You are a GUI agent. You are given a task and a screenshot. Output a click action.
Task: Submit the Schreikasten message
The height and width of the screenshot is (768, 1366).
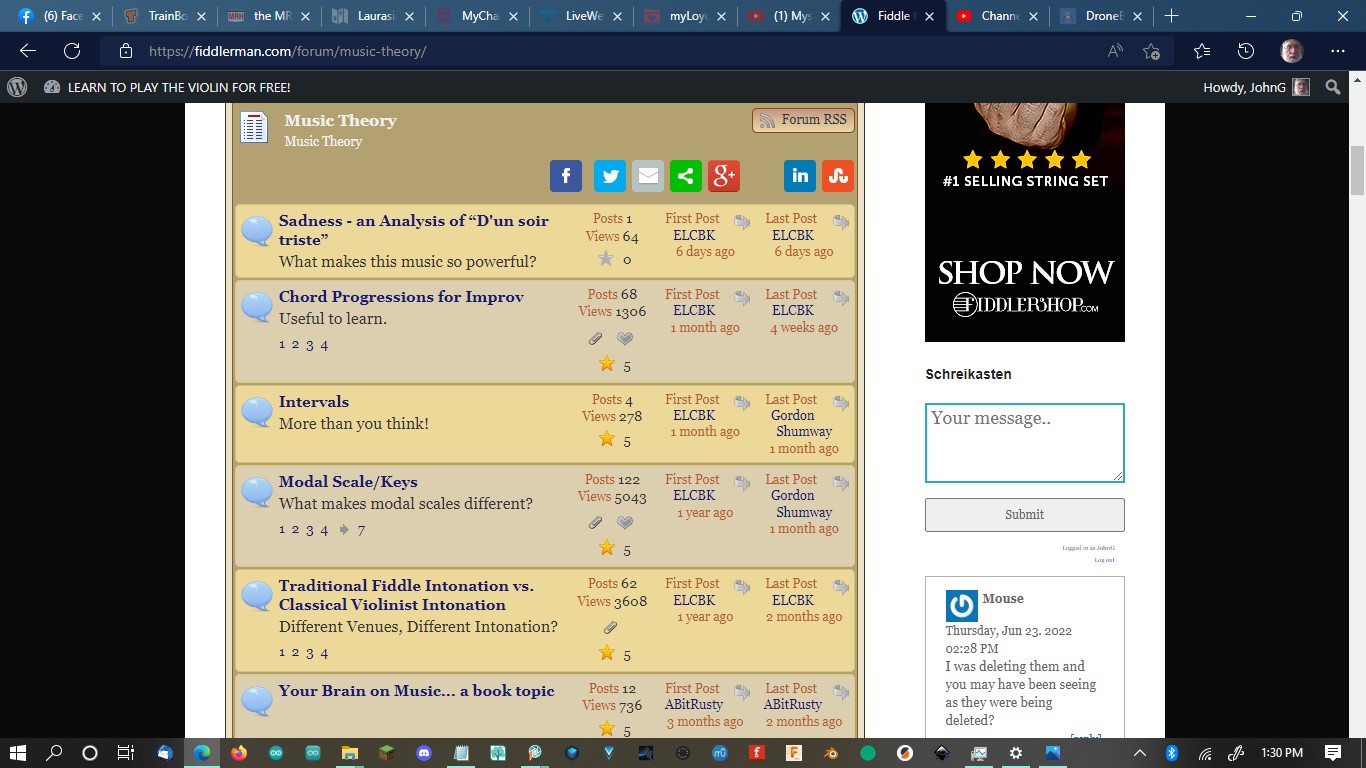click(x=1024, y=514)
